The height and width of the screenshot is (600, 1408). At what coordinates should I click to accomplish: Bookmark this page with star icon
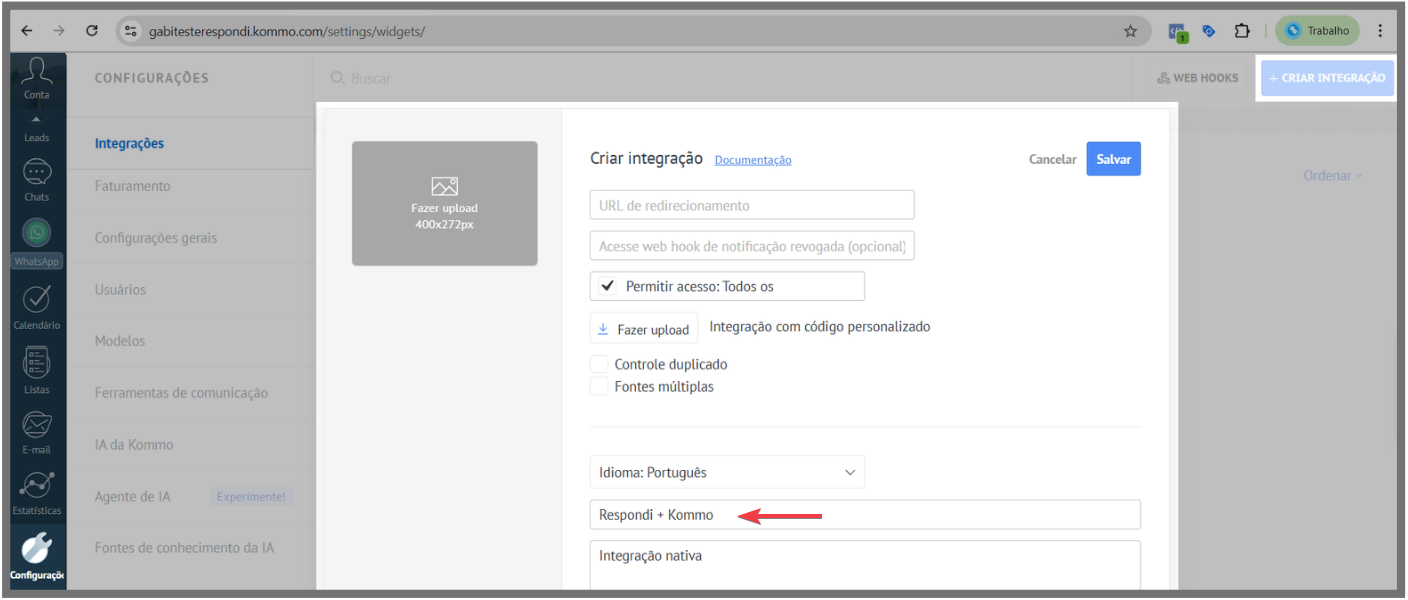[x=1130, y=31]
